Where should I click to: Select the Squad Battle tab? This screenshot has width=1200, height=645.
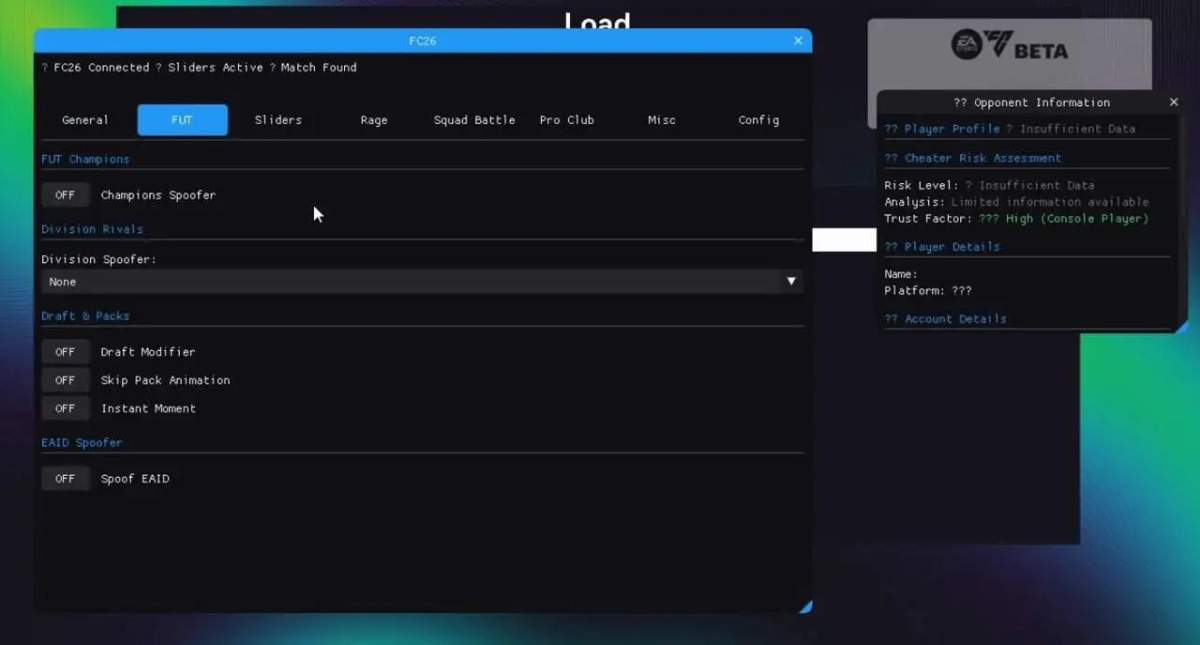tap(474, 120)
